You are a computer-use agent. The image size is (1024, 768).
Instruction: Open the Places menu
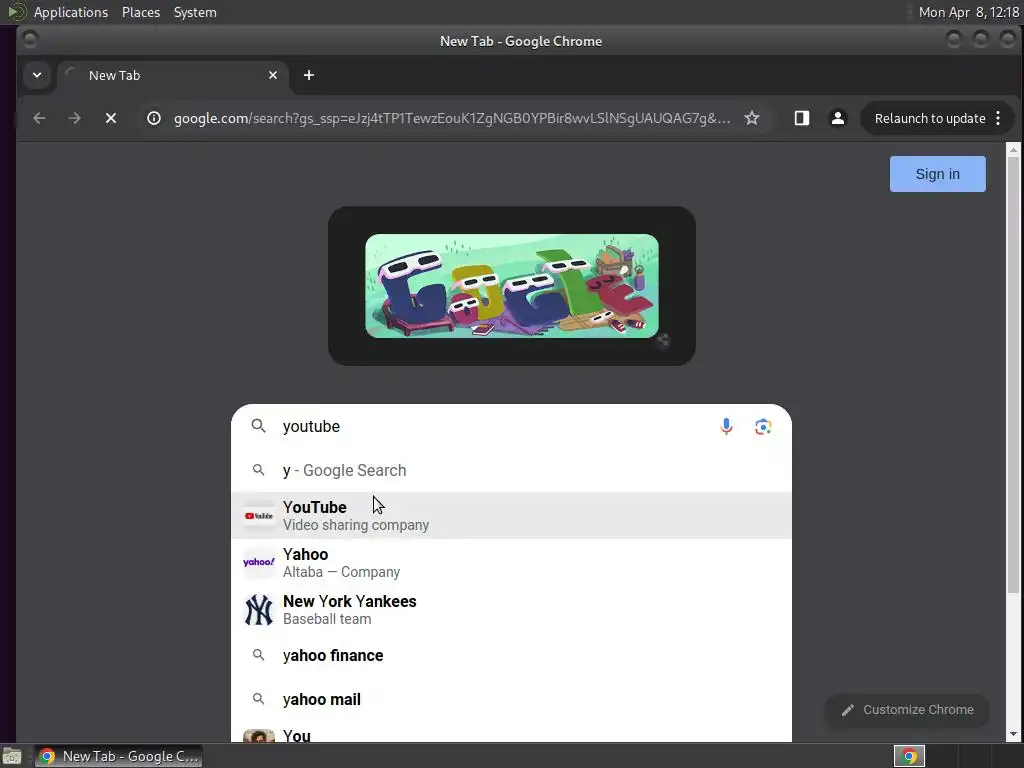click(141, 12)
